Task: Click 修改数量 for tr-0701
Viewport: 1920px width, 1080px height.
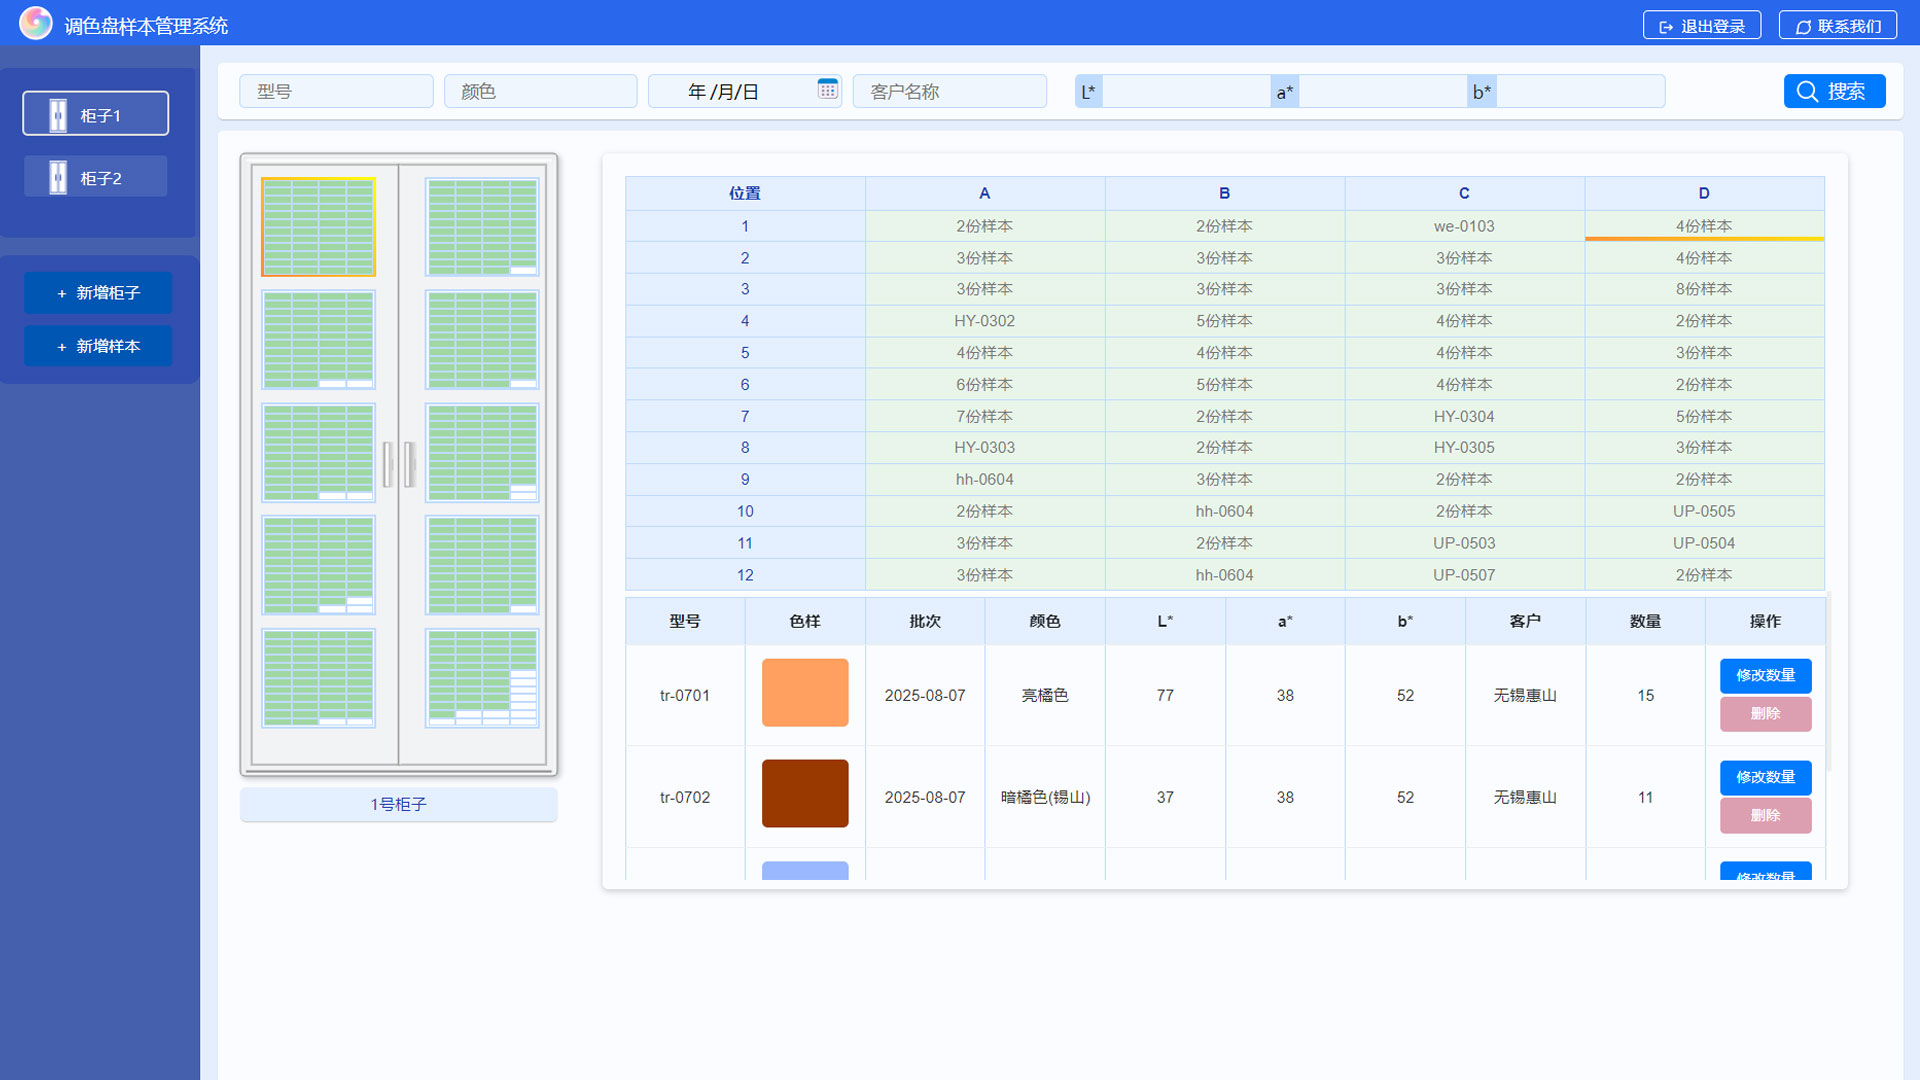Action: tap(1765, 676)
